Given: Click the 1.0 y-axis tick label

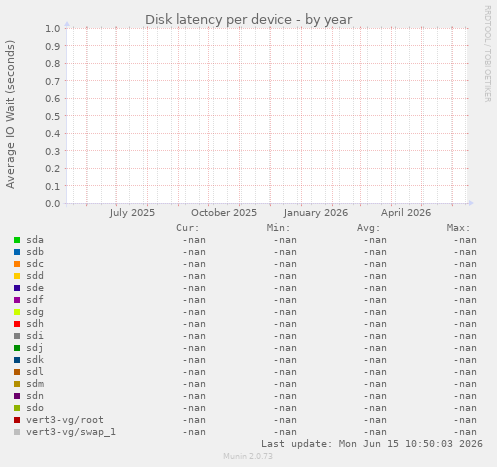Looking at the screenshot, I should pyautogui.click(x=53, y=29).
